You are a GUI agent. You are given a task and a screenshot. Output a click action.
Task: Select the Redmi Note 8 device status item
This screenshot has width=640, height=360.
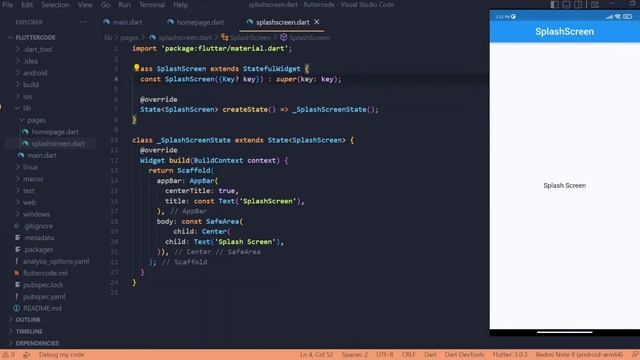click(579, 355)
